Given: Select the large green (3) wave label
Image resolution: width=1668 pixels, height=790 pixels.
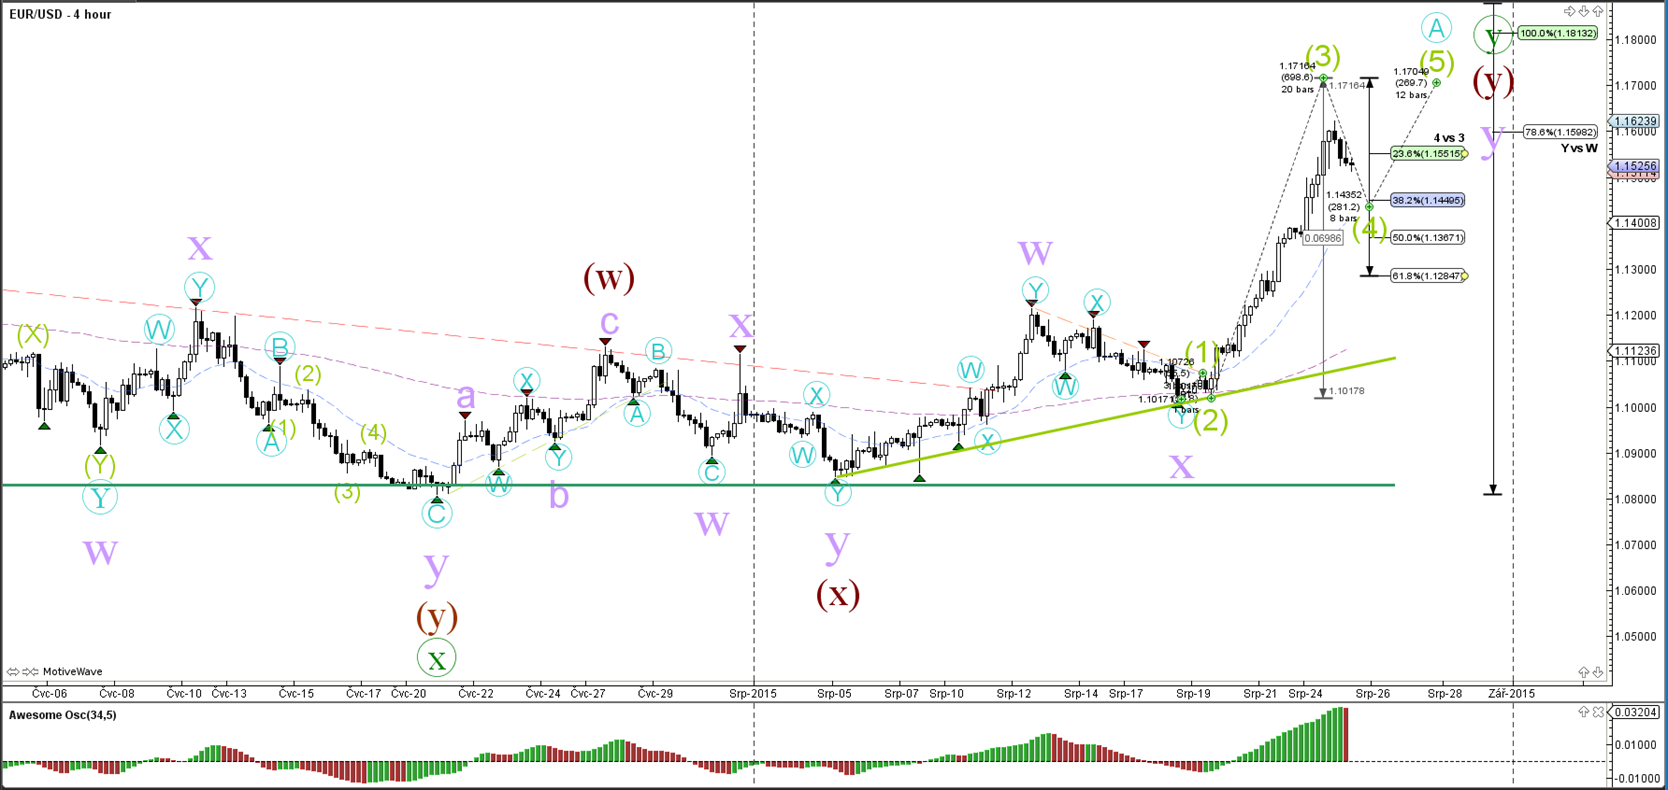Looking at the screenshot, I should (1322, 56).
